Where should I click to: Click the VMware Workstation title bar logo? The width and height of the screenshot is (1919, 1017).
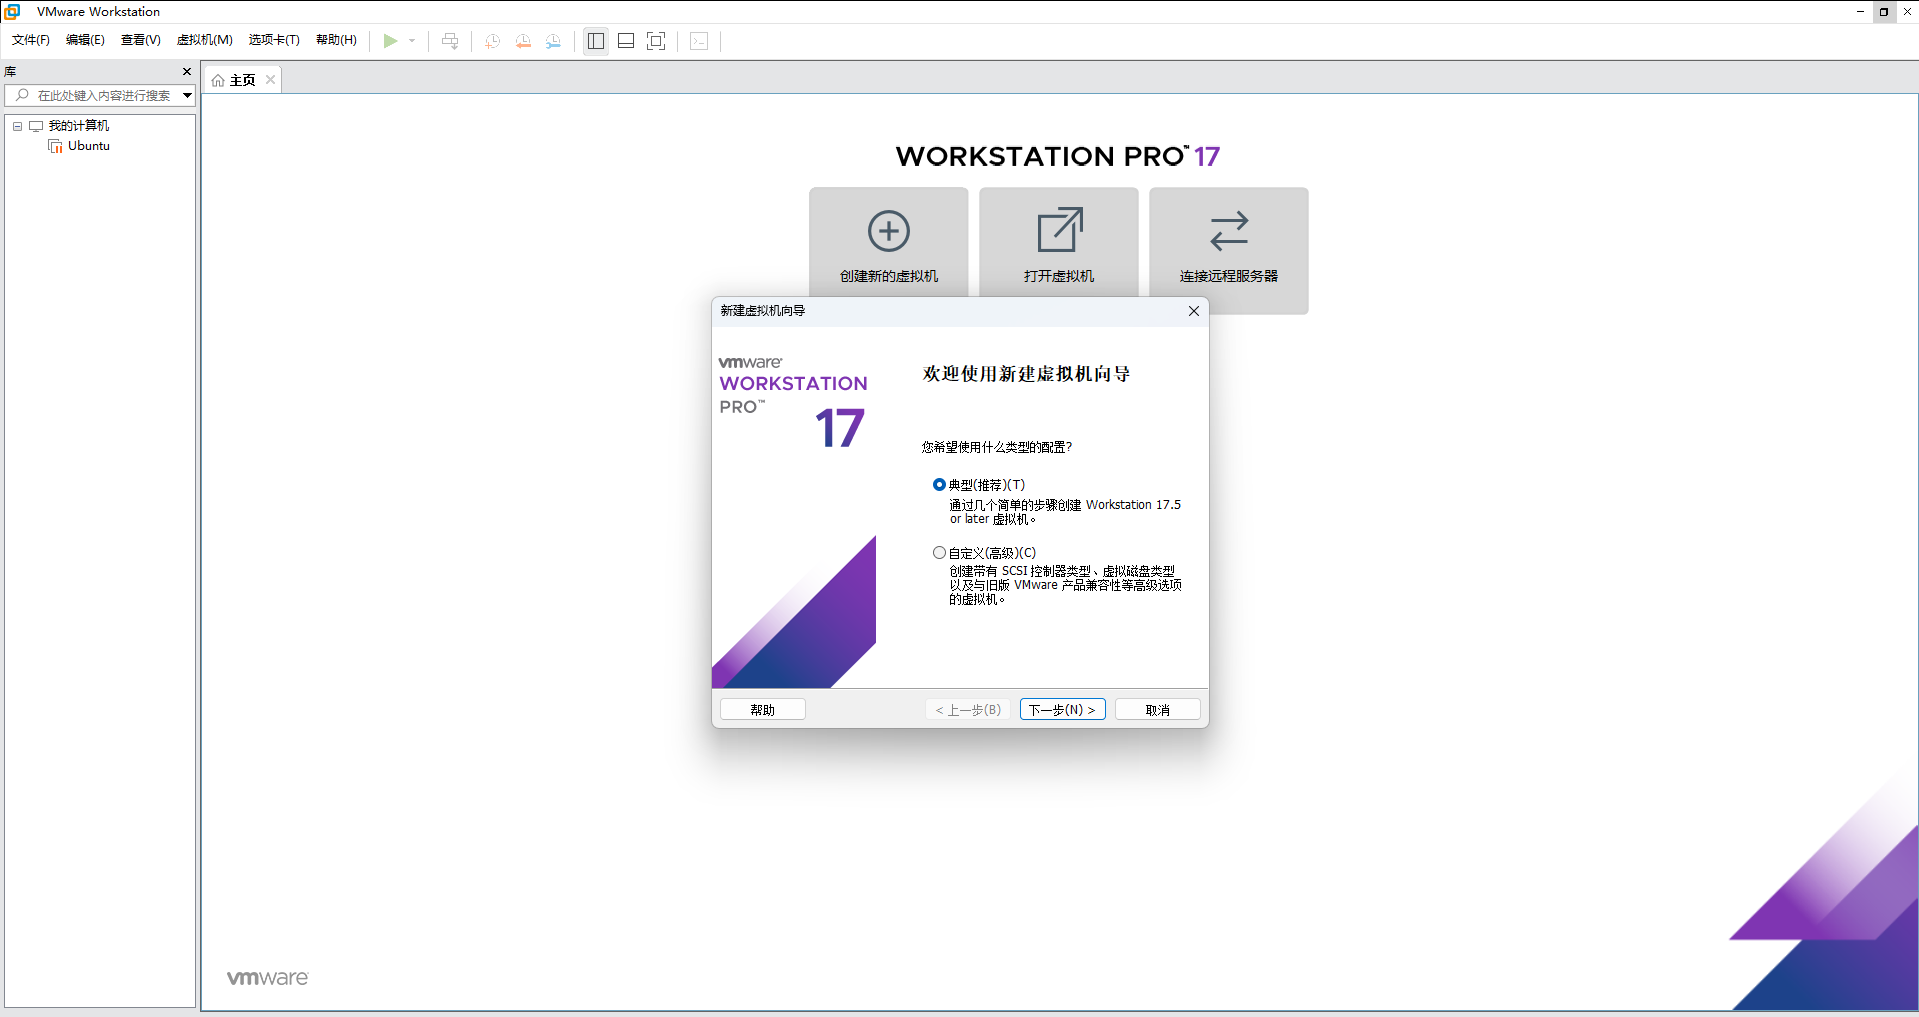click(12, 11)
